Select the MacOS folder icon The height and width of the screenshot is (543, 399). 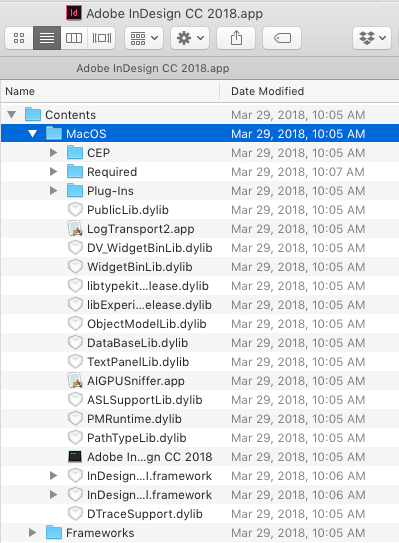pos(54,133)
